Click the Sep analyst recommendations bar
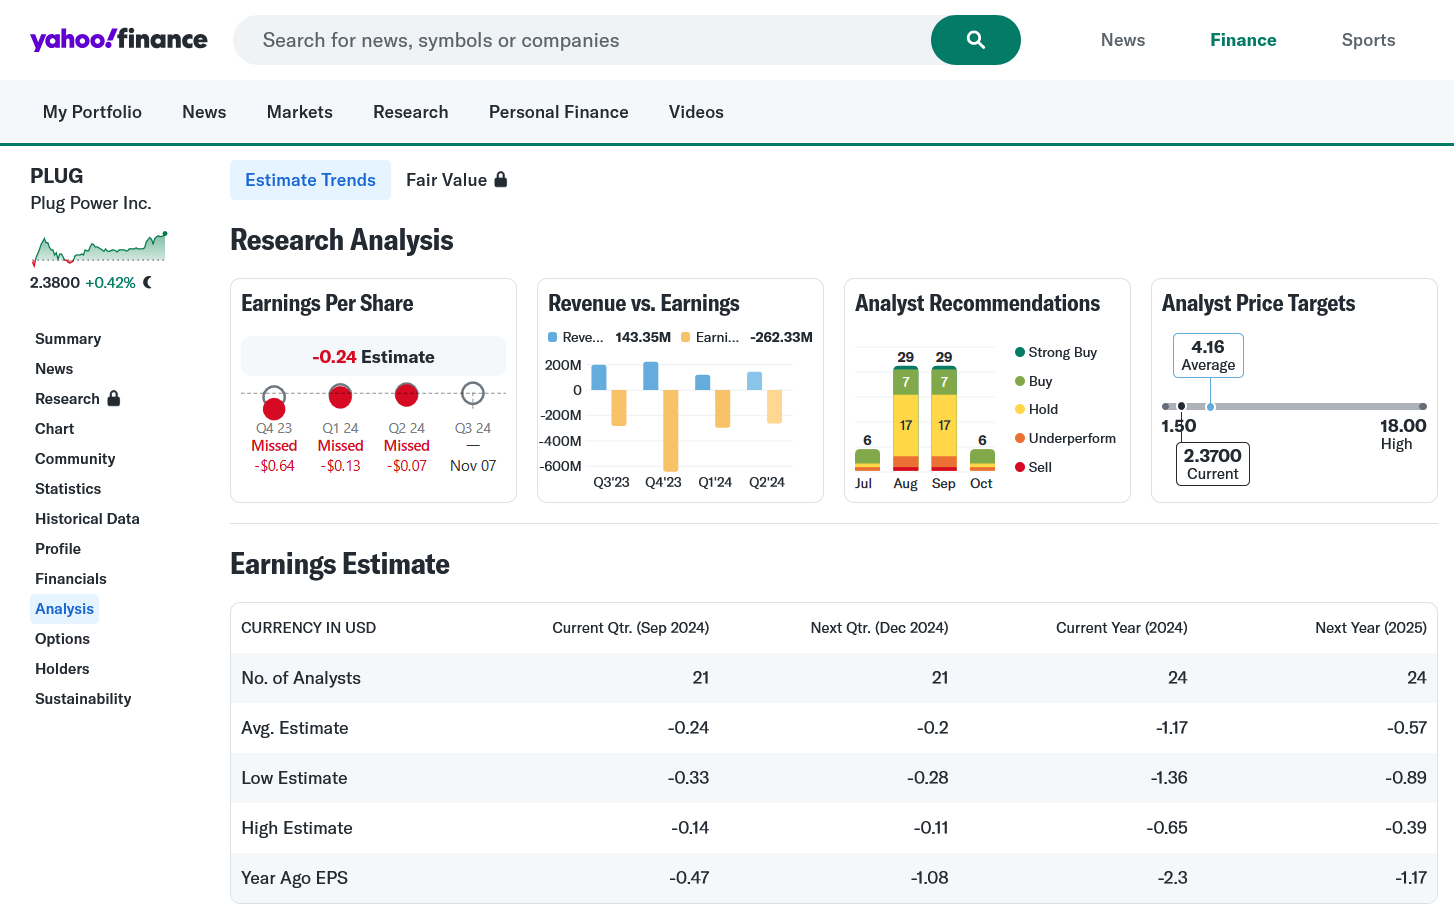This screenshot has width=1454, height=923. 944,418
